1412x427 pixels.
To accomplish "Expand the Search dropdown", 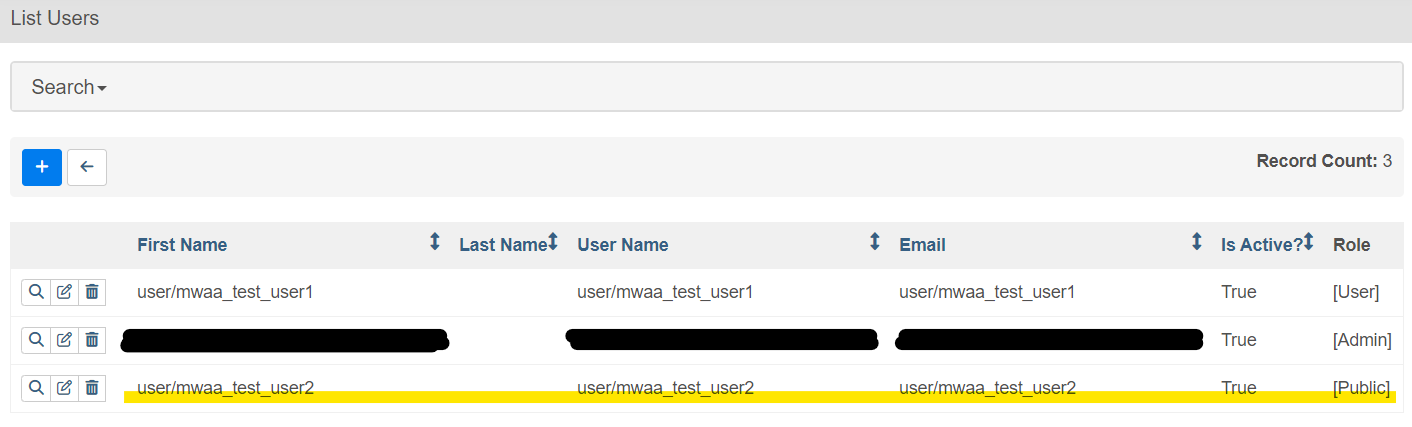I will [69, 87].
